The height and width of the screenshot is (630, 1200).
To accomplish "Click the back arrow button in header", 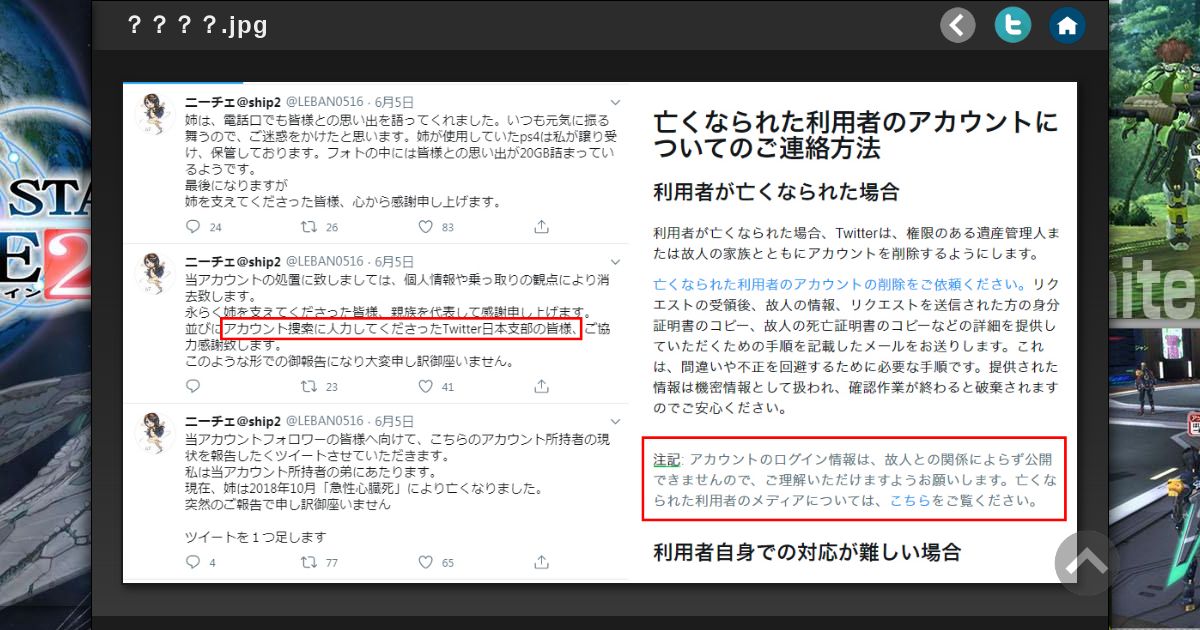I will point(958,26).
